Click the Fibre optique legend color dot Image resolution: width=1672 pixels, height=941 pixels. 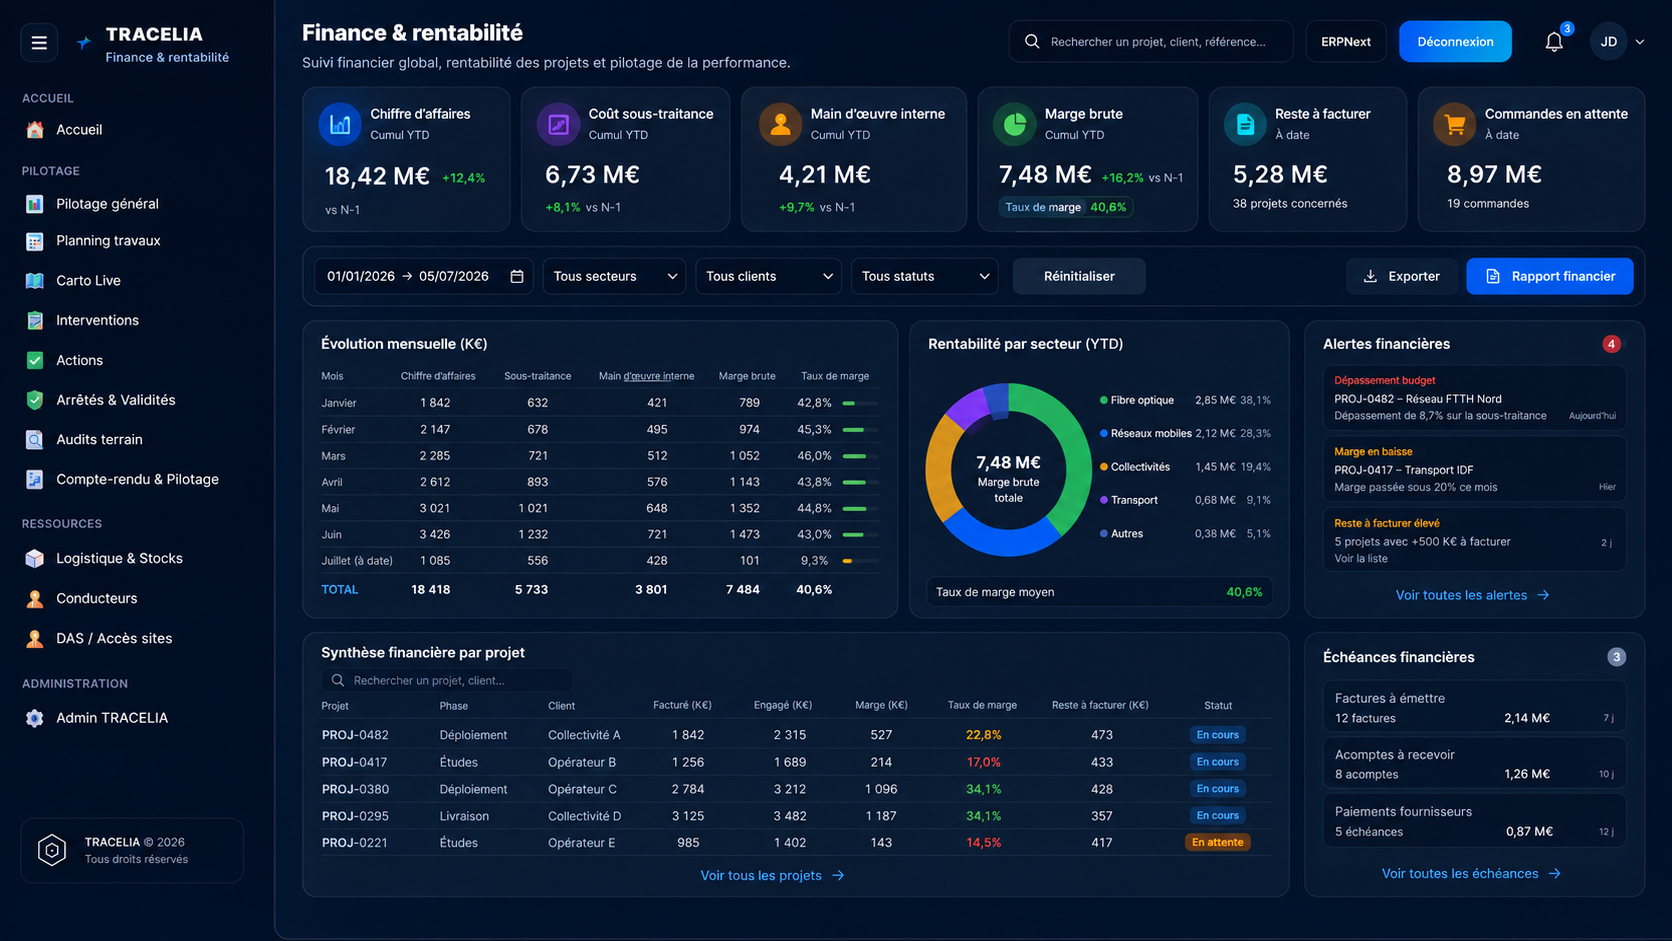pos(1104,400)
